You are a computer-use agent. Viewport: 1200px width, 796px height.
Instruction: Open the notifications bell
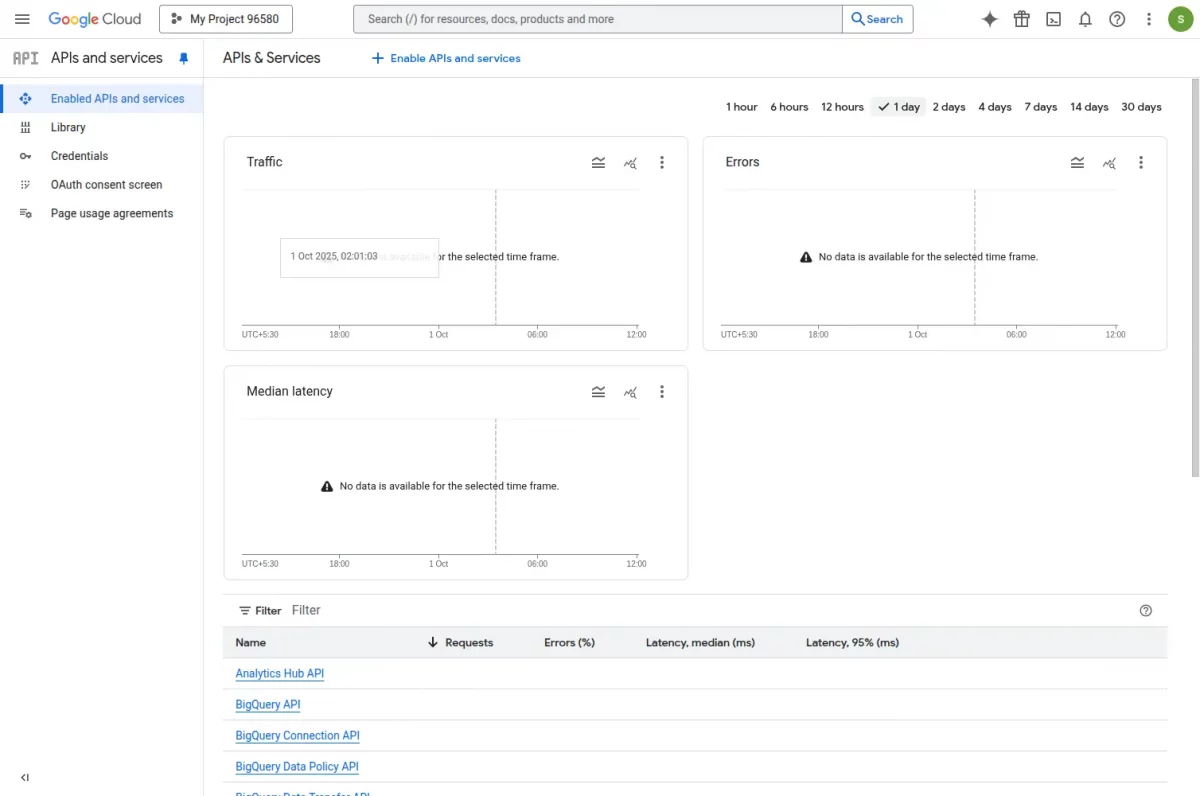pos(1085,19)
